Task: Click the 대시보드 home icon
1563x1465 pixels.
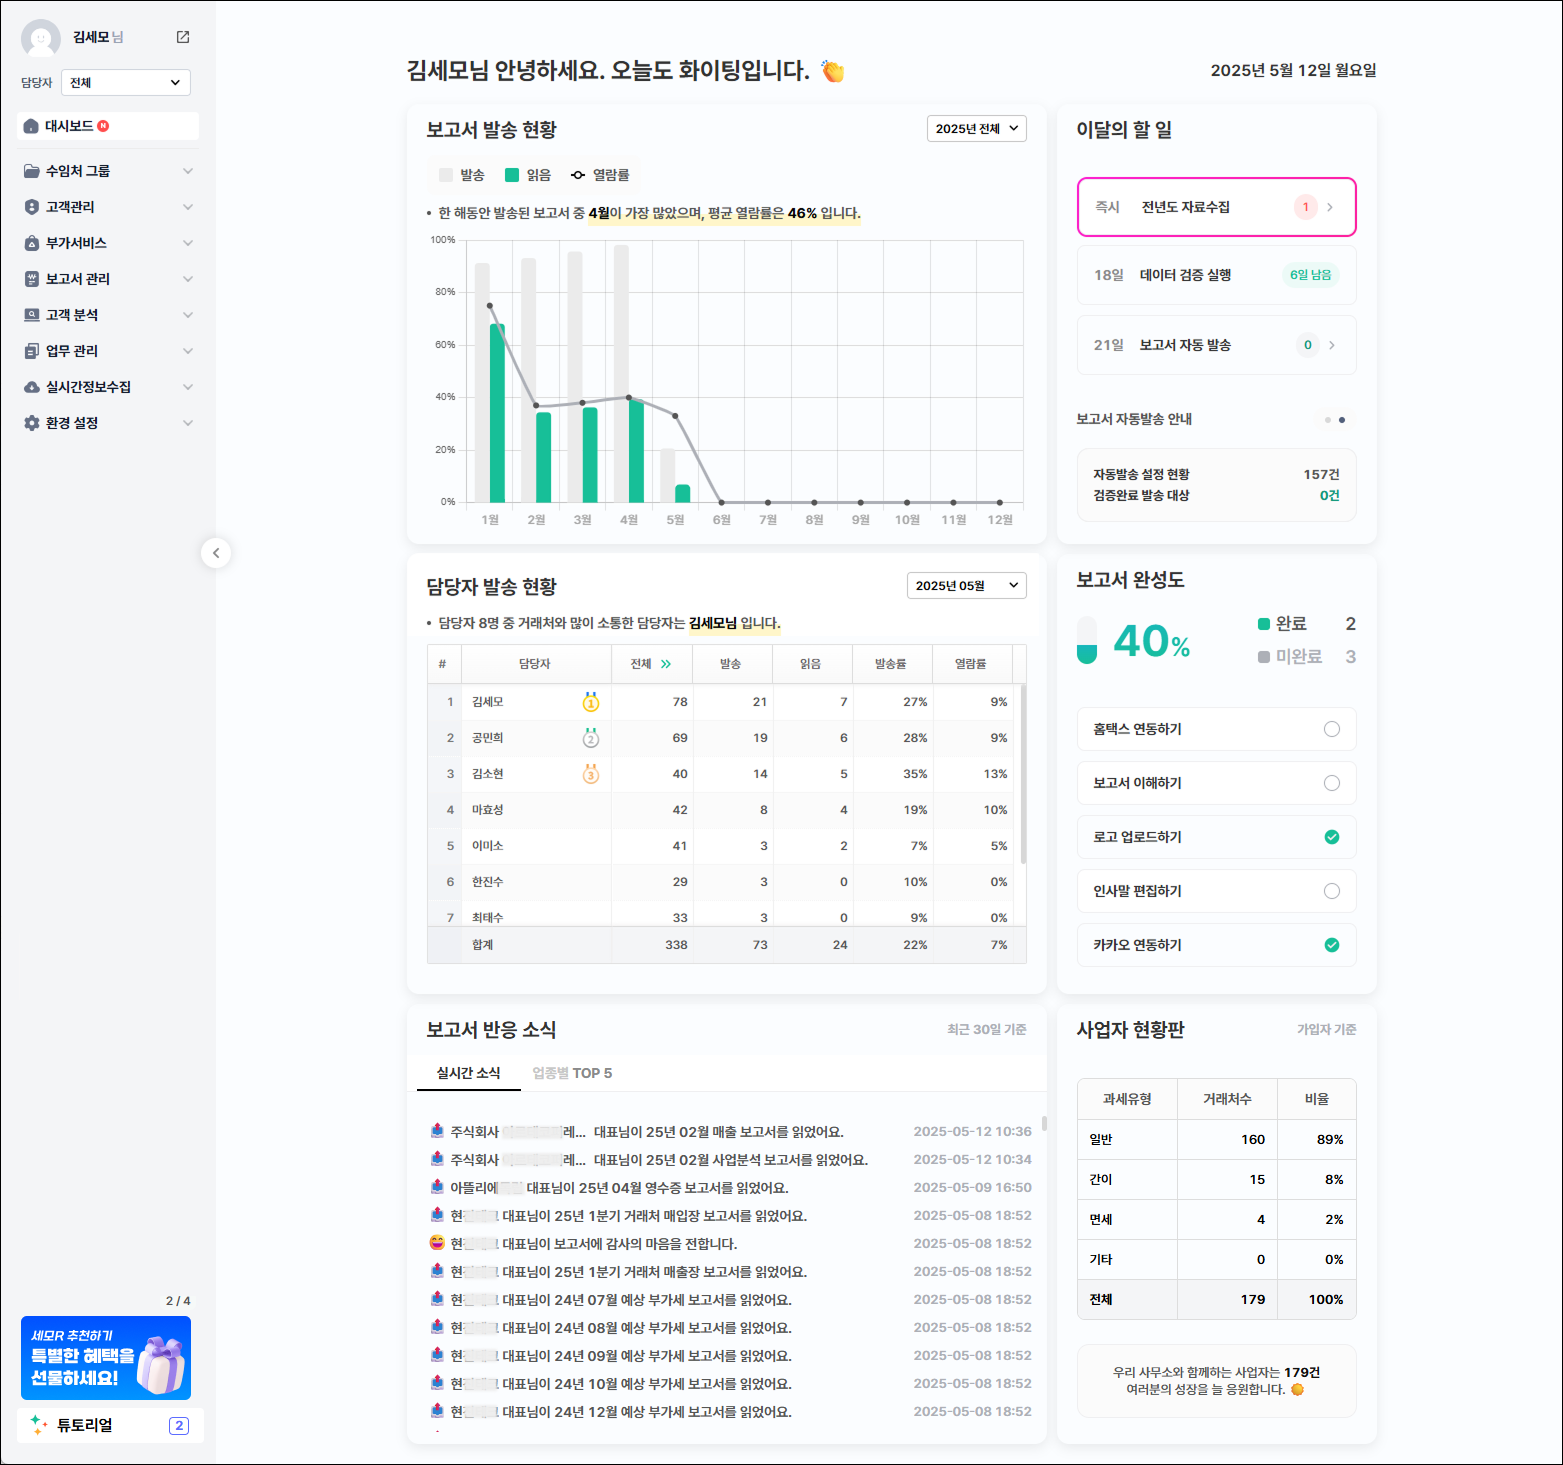Action: click(31, 126)
